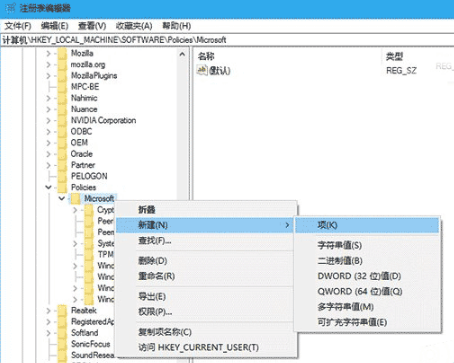Image resolution: width=454 pixels, height=363 pixels.
Task: Collapse the Microsoft tree node
Action: (x=62, y=199)
